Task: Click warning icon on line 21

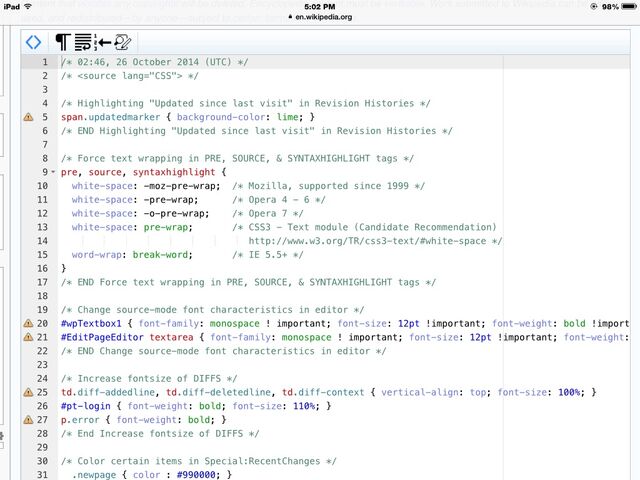Action: click(x=29, y=338)
